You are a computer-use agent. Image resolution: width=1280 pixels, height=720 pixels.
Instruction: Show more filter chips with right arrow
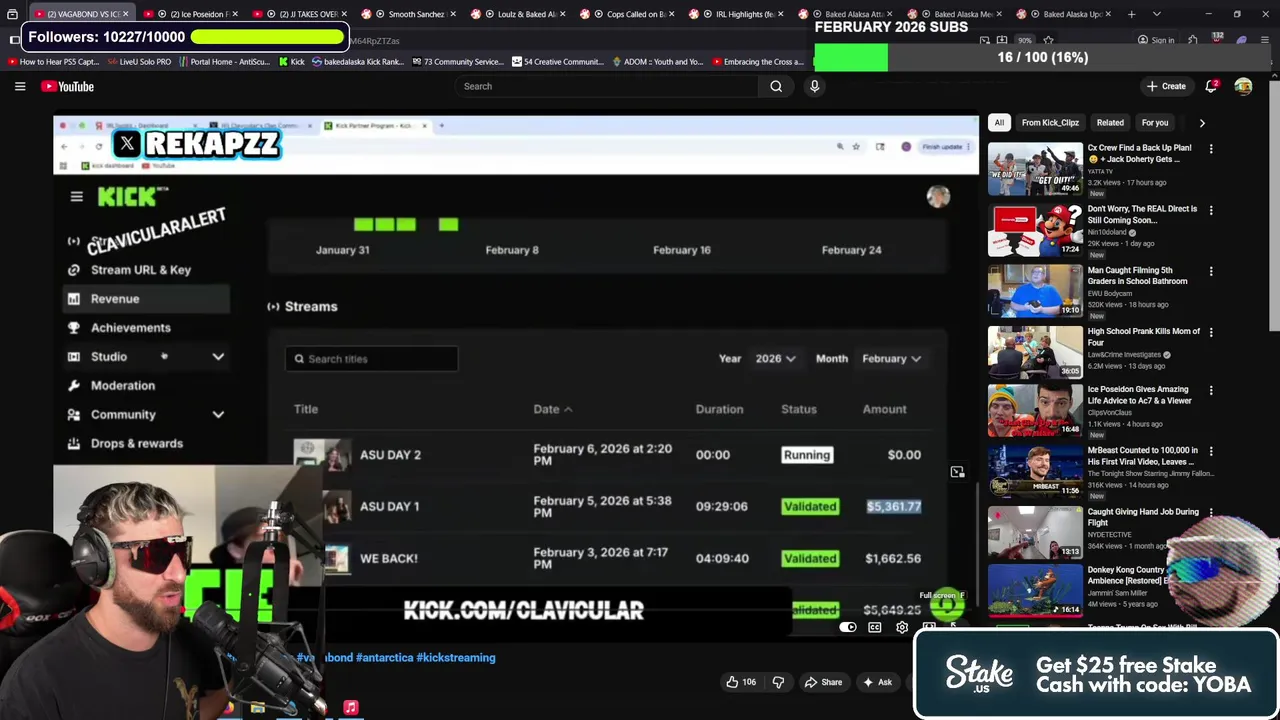point(1202,123)
